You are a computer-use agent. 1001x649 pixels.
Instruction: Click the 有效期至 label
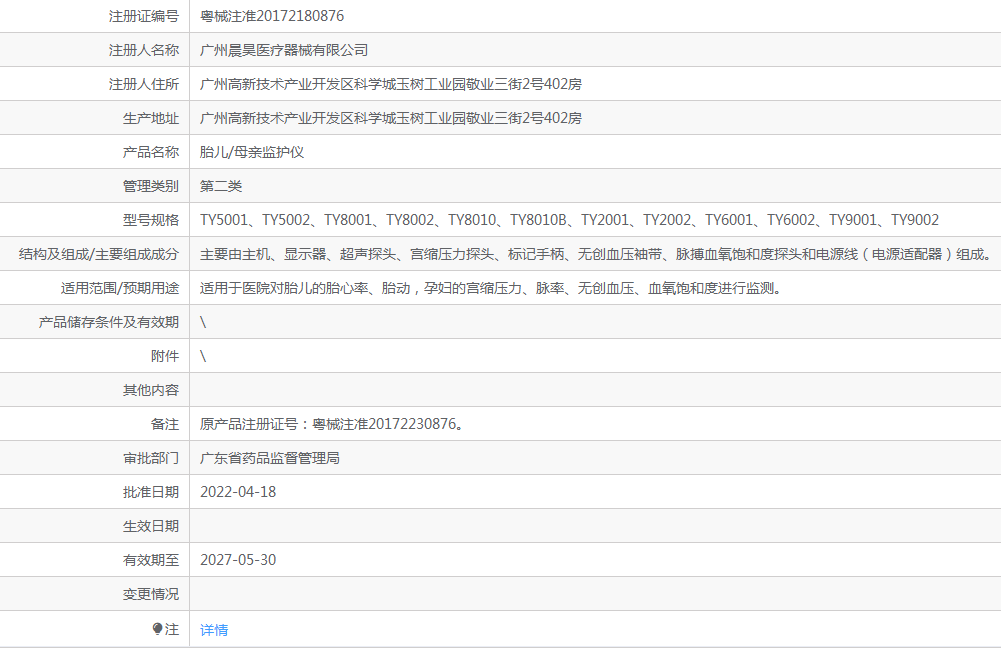151,560
